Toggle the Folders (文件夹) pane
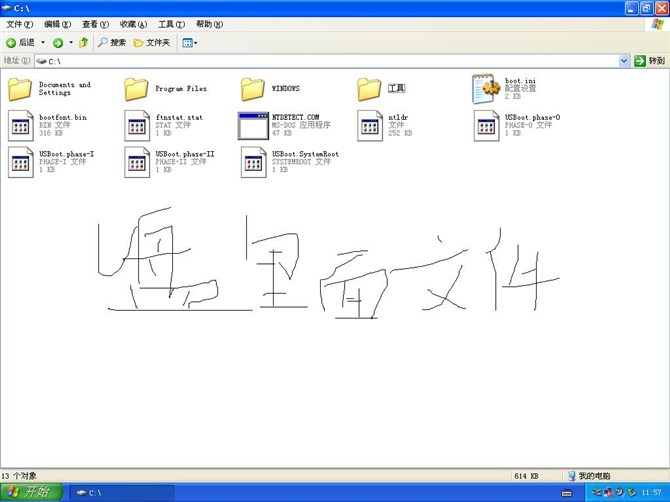Screen dimensions: 670x502 [x=152, y=43]
